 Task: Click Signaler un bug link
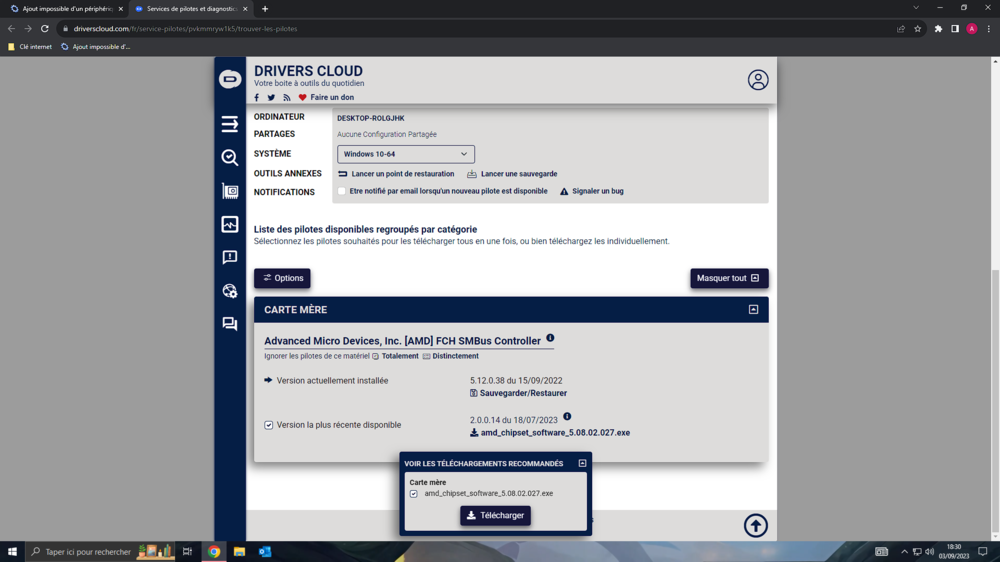click(592, 191)
